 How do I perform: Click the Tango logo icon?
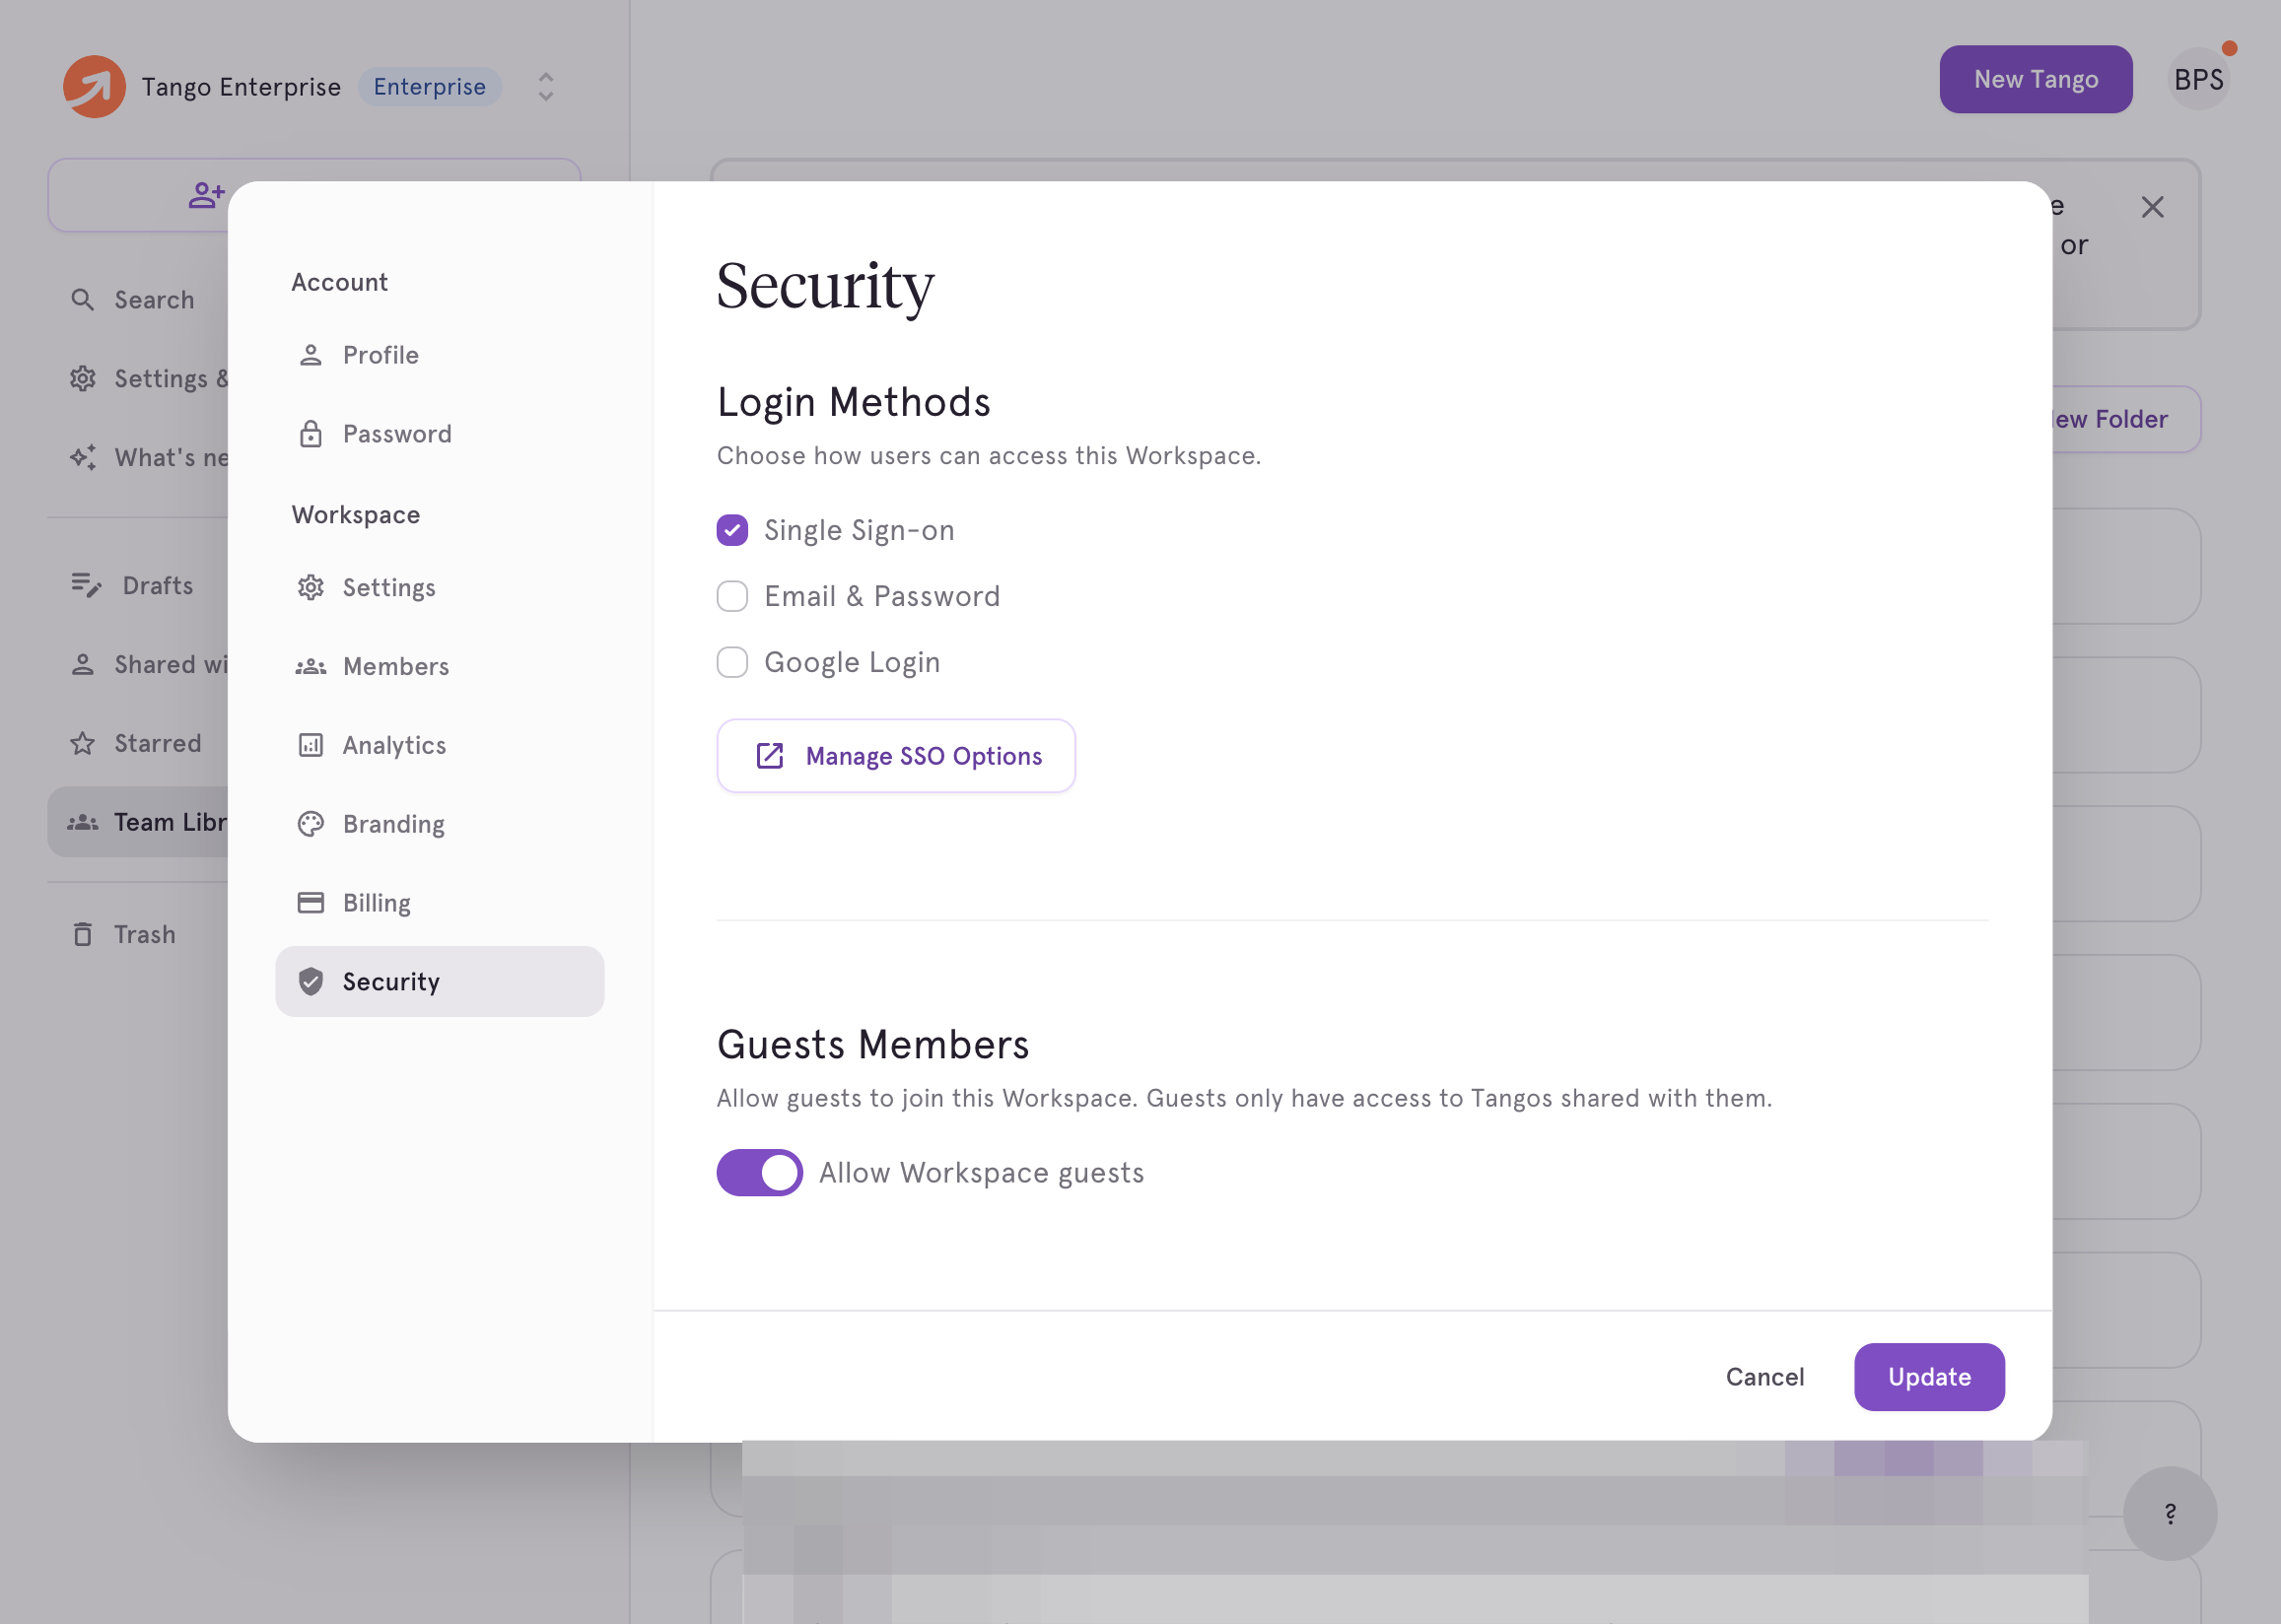(94, 86)
